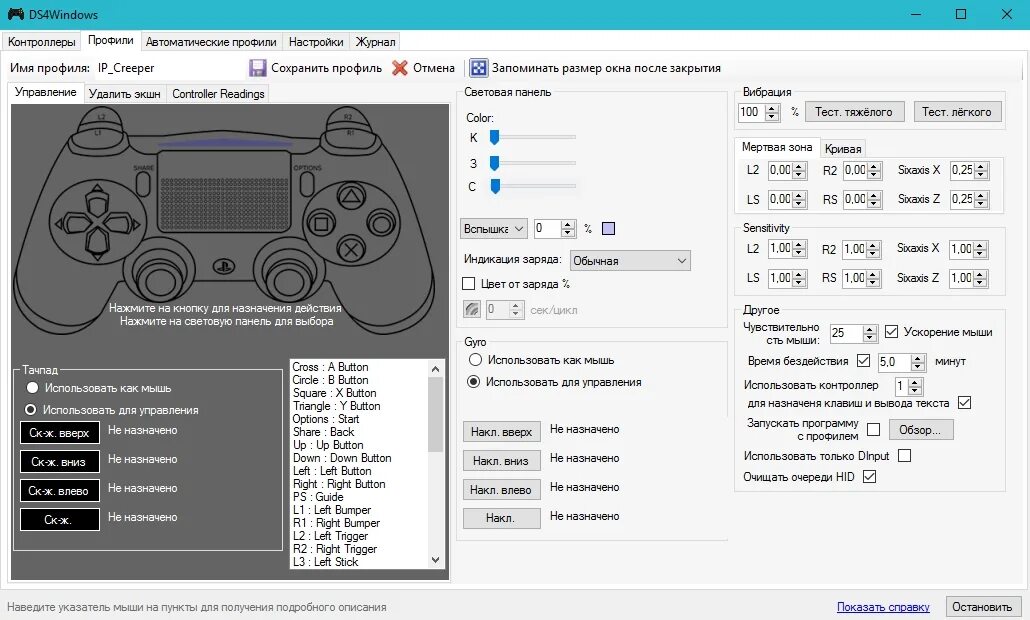Viewport: 1030px width, 620px height.
Task: Select touchpad 'Использовать как мышь' radio button
Action: [x=32, y=388]
